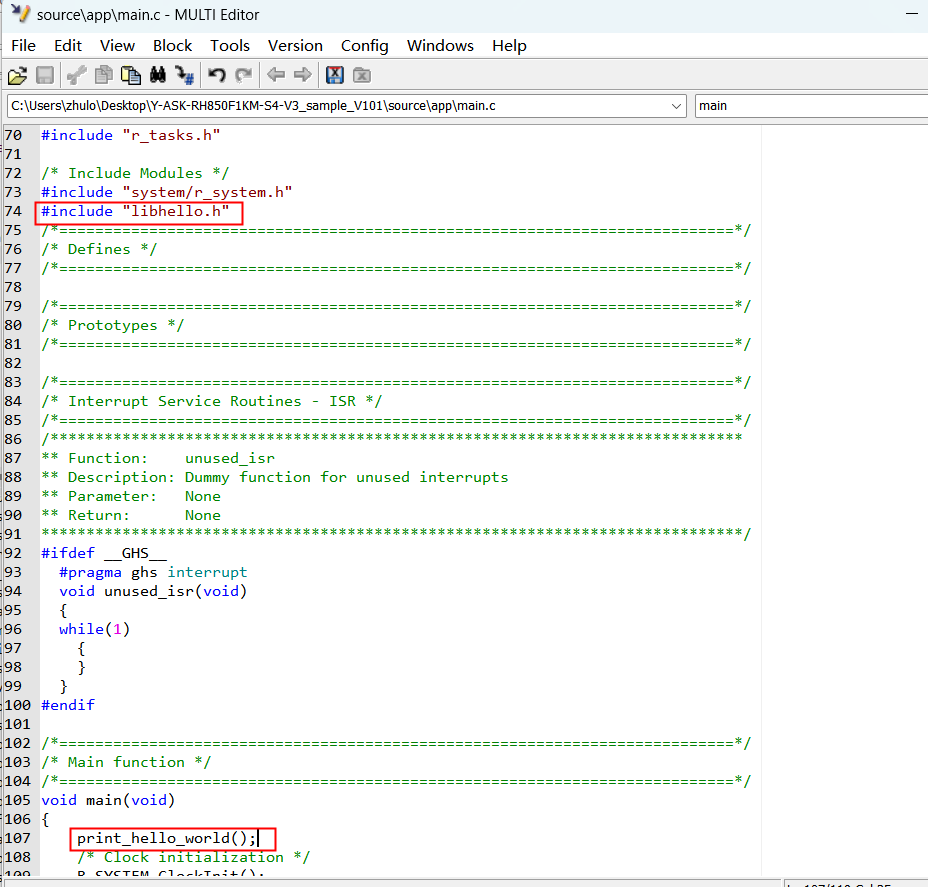This screenshot has width=928, height=887.
Task: Expand the file path dropdown
Action: [x=676, y=106]
